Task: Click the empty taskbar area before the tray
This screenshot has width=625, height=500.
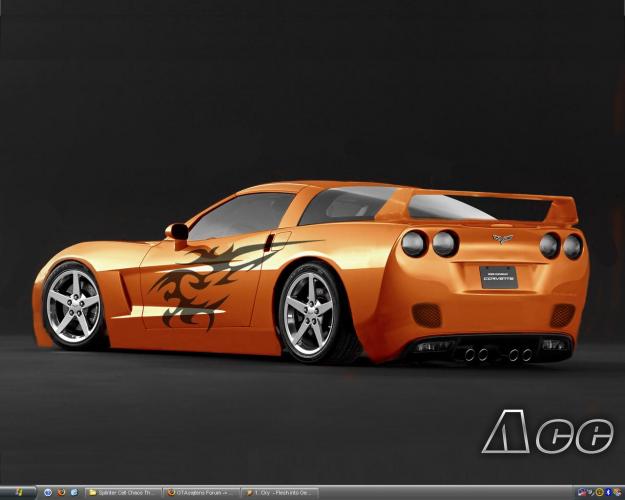Action: 445,493
